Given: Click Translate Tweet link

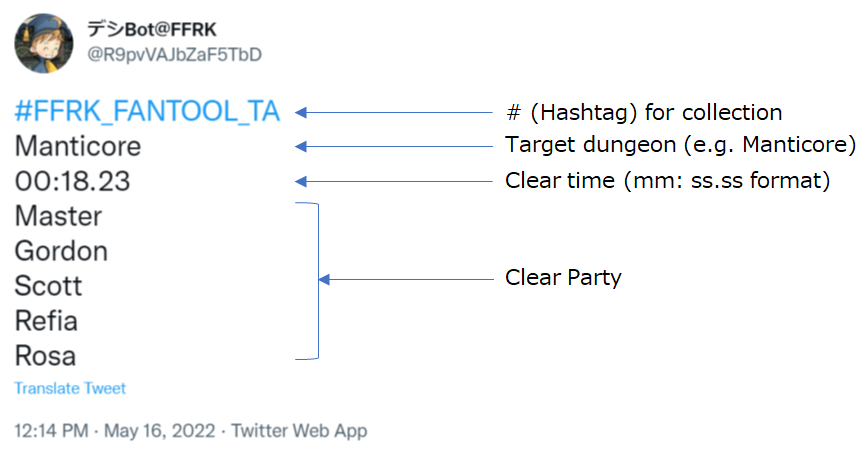Looking at the screenshot, I should [70, 388].
